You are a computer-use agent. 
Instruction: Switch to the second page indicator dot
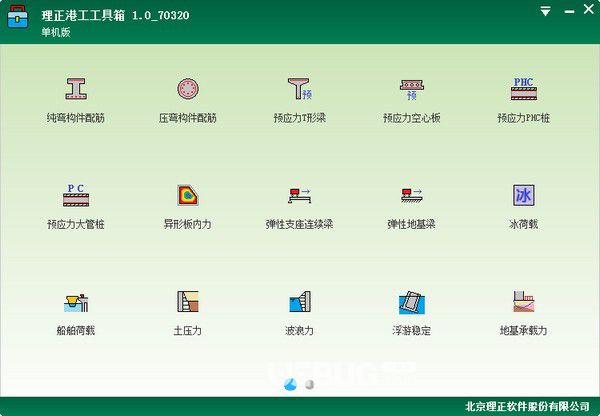pyautogui.click(x=310, y=384)
